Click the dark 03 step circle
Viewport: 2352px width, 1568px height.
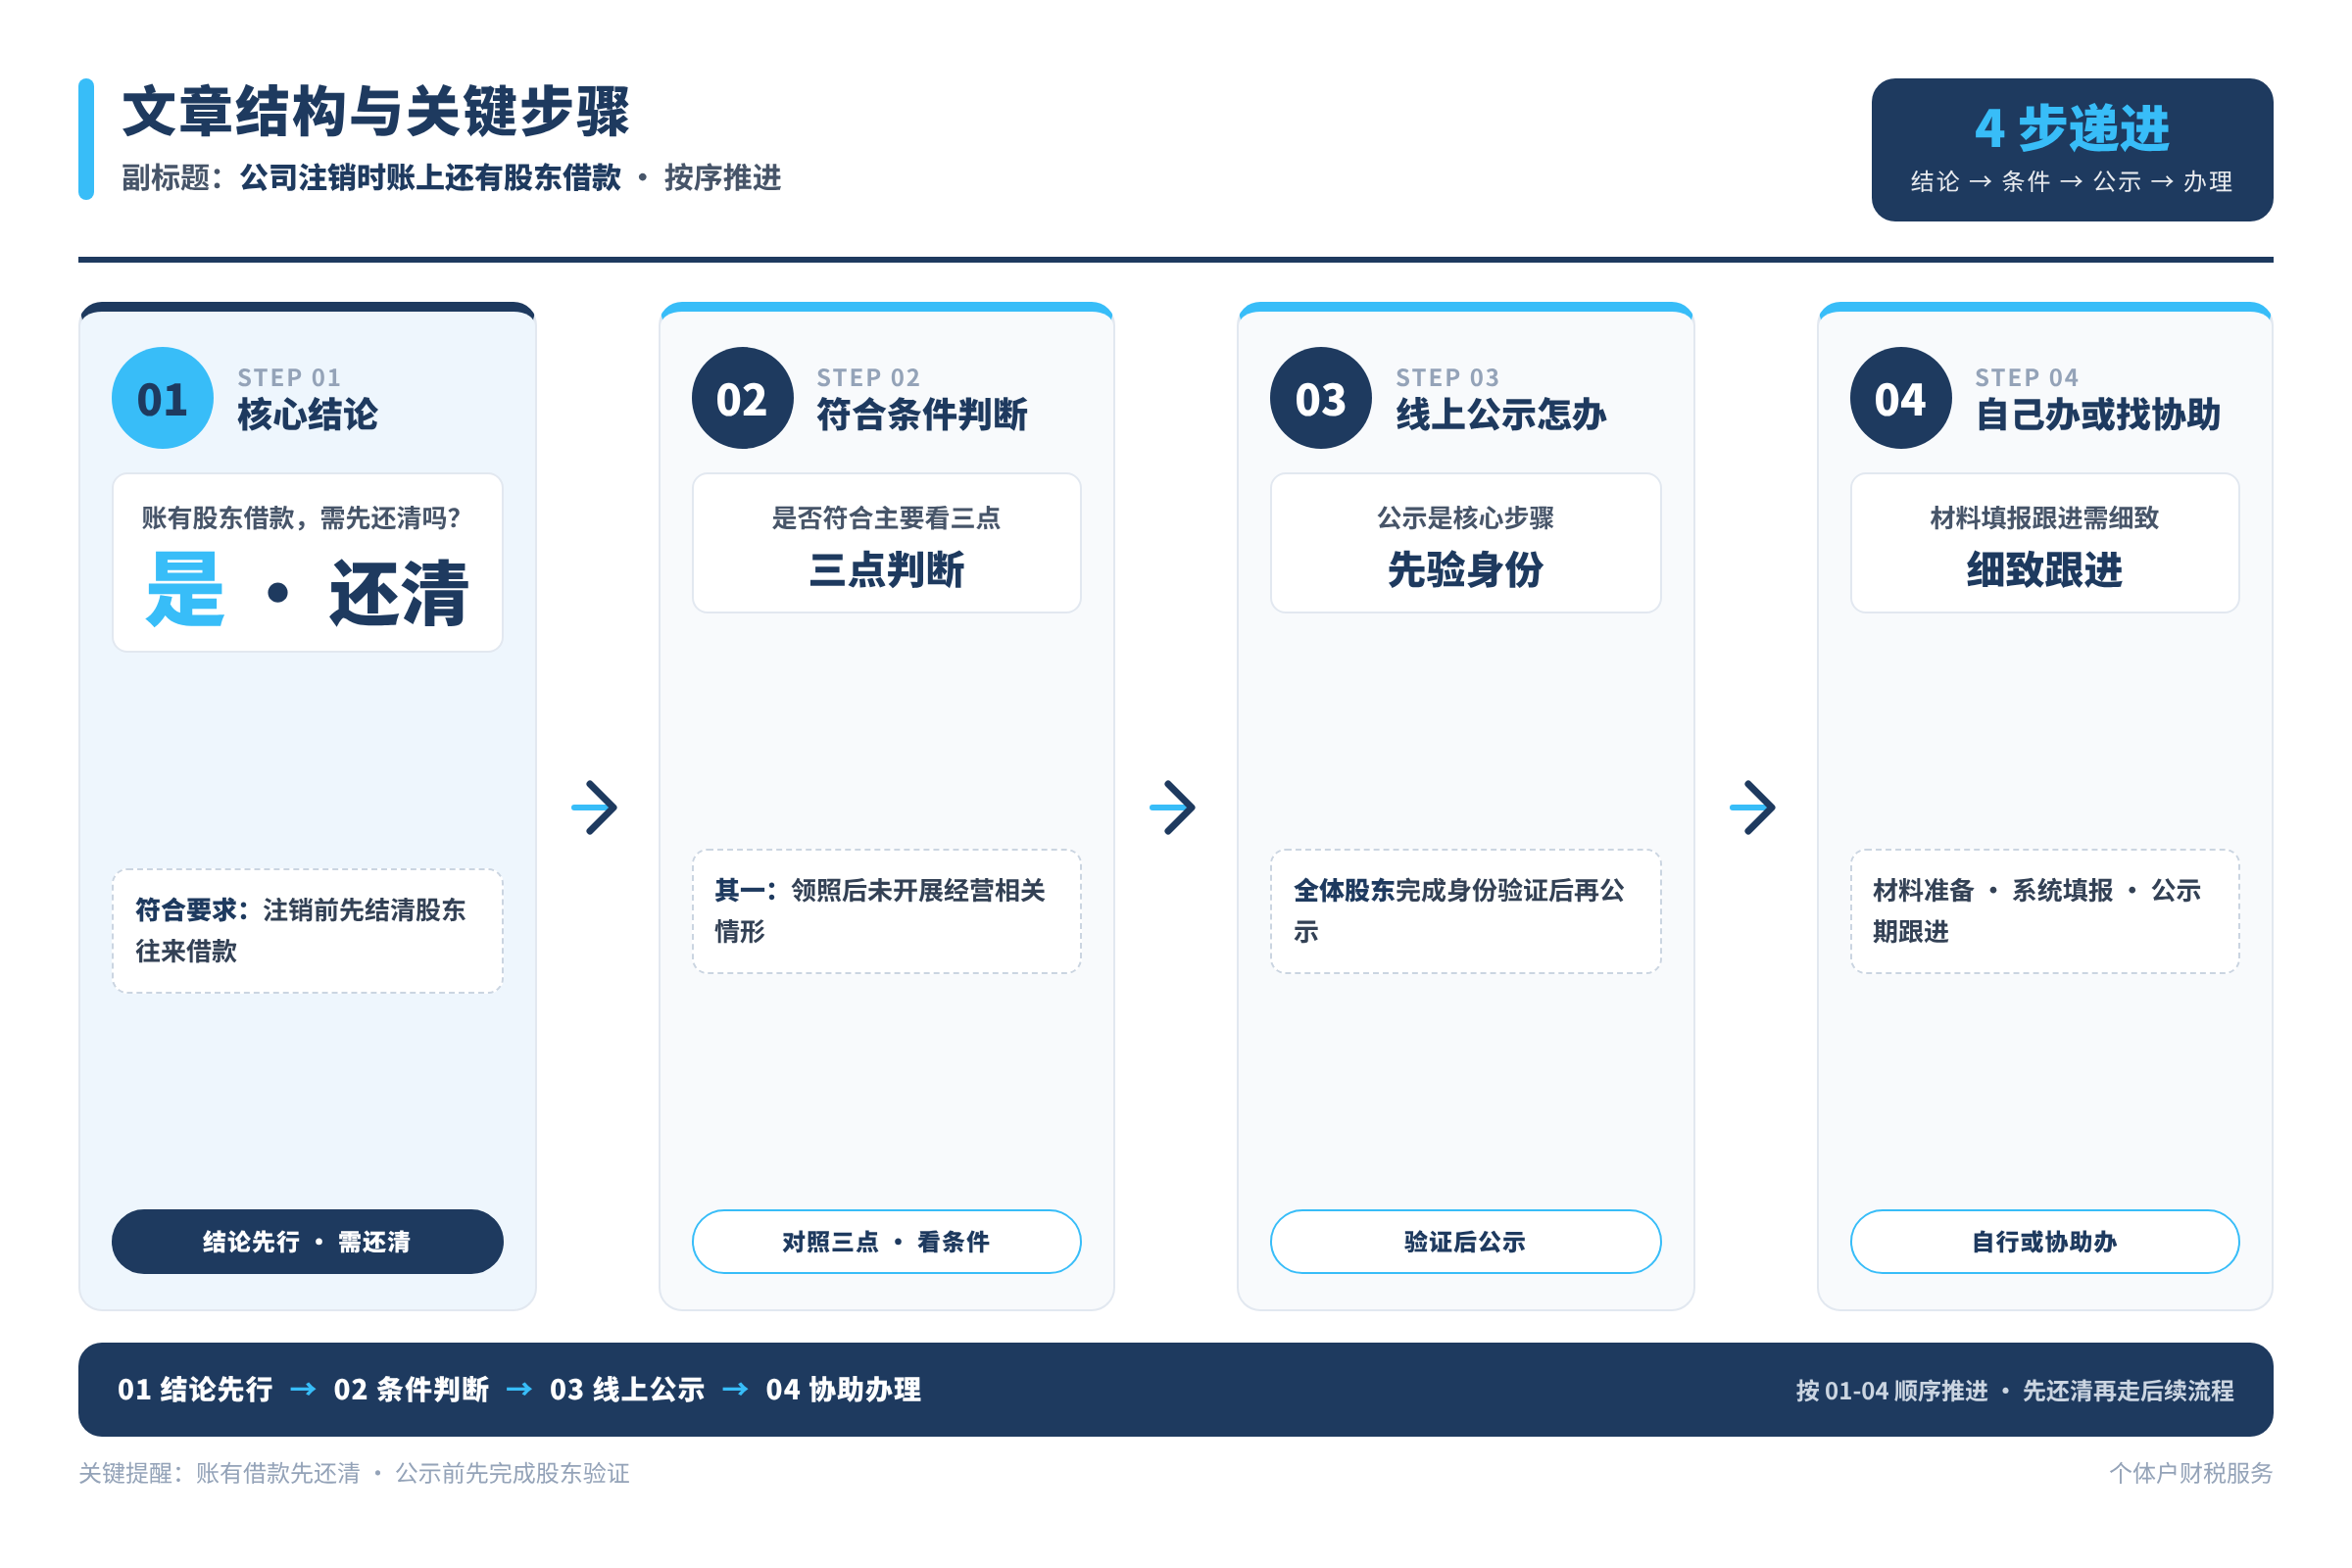(1321, 398)
